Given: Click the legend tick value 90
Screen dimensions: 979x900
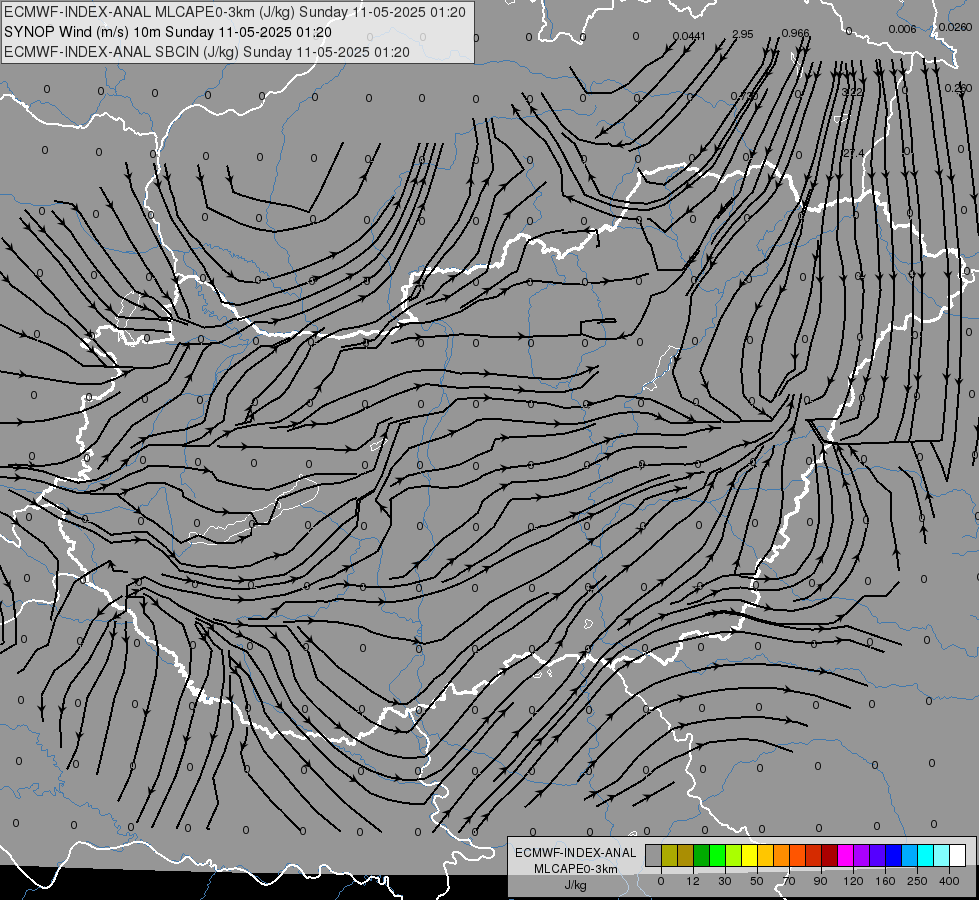Looking at the screenshot, I should (820, 881).
